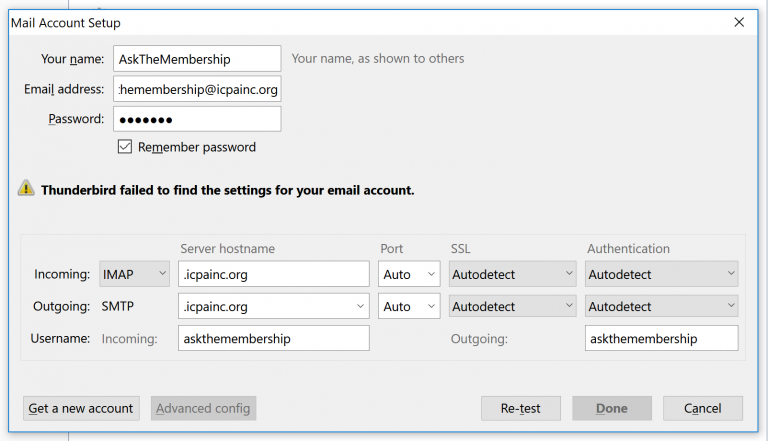Click the Incoming server hostname field
This screenshot has height=441, width=768.
coord(273,274)
